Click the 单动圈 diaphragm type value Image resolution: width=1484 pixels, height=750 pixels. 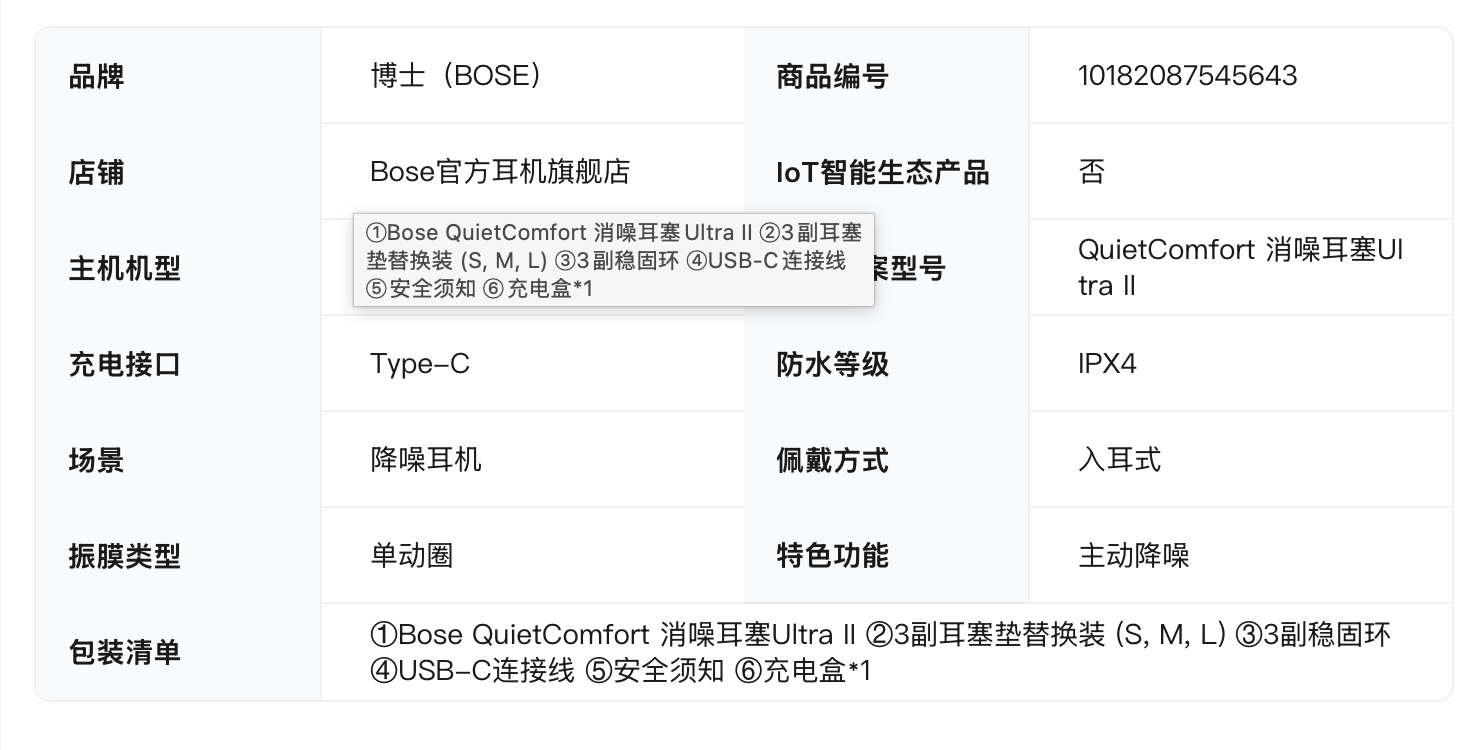pyautogui.click(x=412, y=556)
